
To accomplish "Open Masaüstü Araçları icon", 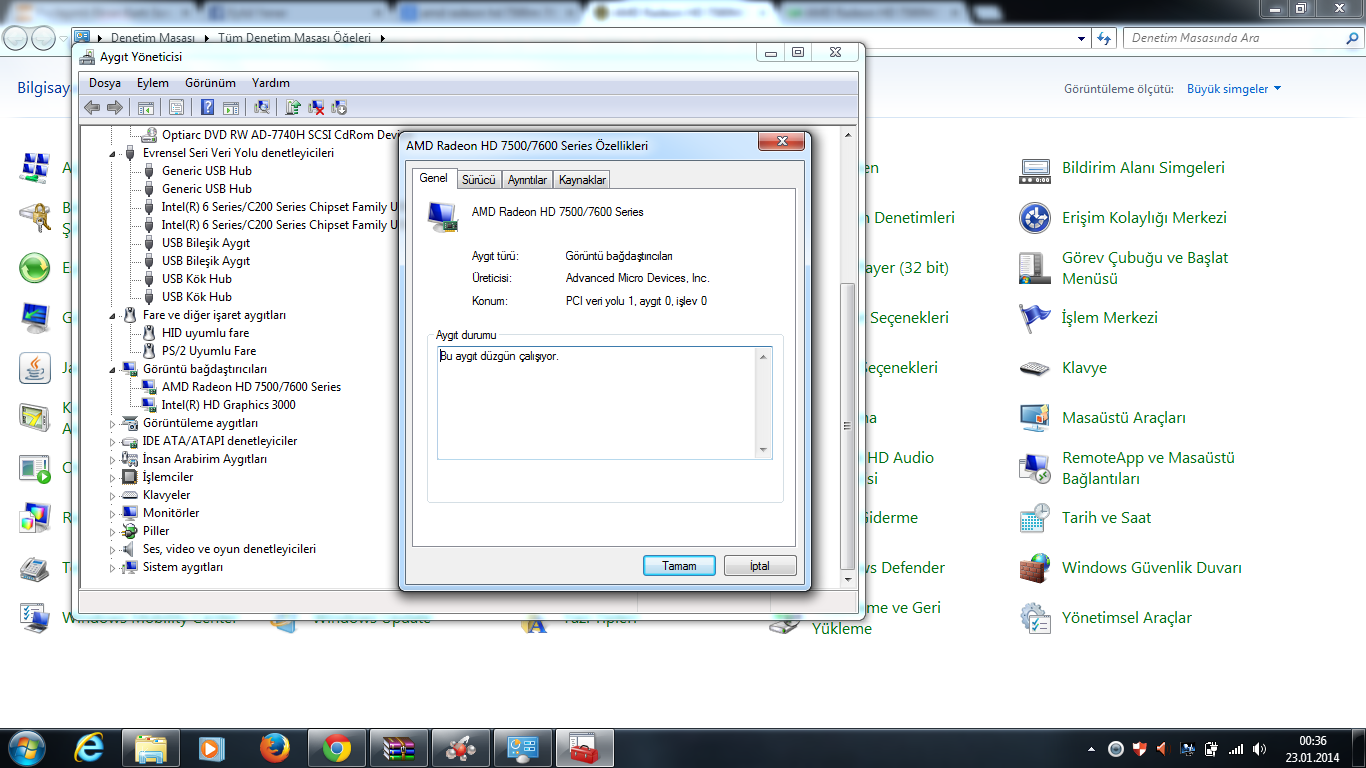I will pos(1035,418).
